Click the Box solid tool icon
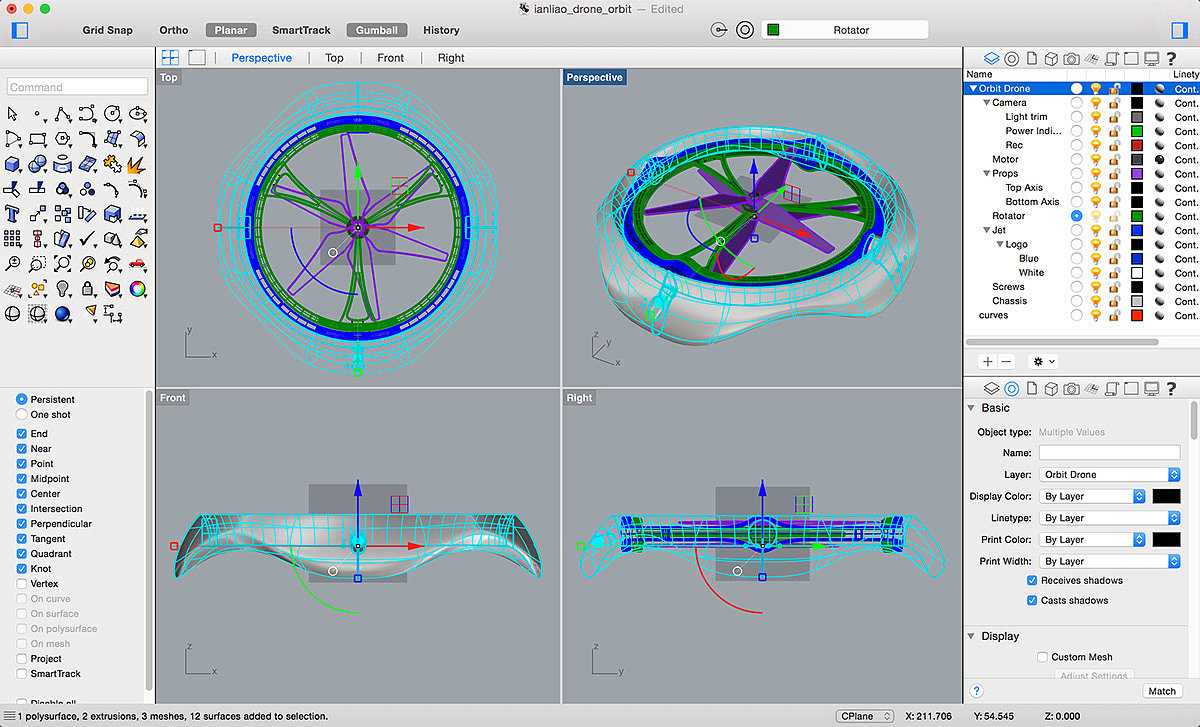The height and width of the screenshot is (727, 1200). (13, 163)
